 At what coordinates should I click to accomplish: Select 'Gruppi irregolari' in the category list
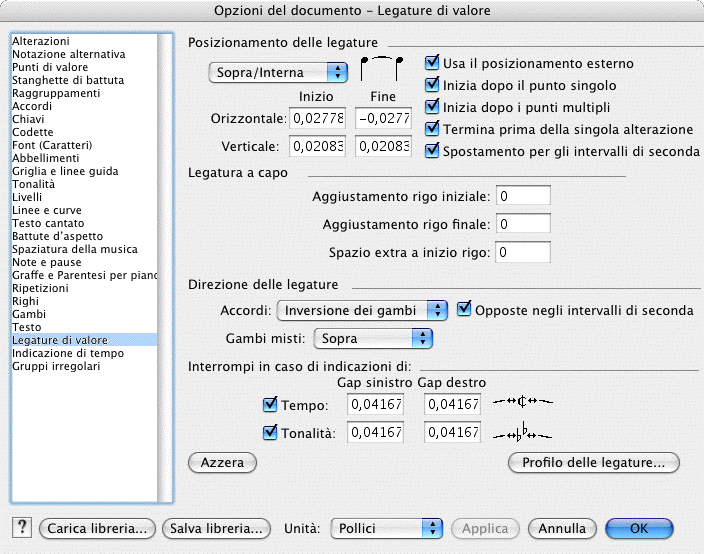[56, 366]
